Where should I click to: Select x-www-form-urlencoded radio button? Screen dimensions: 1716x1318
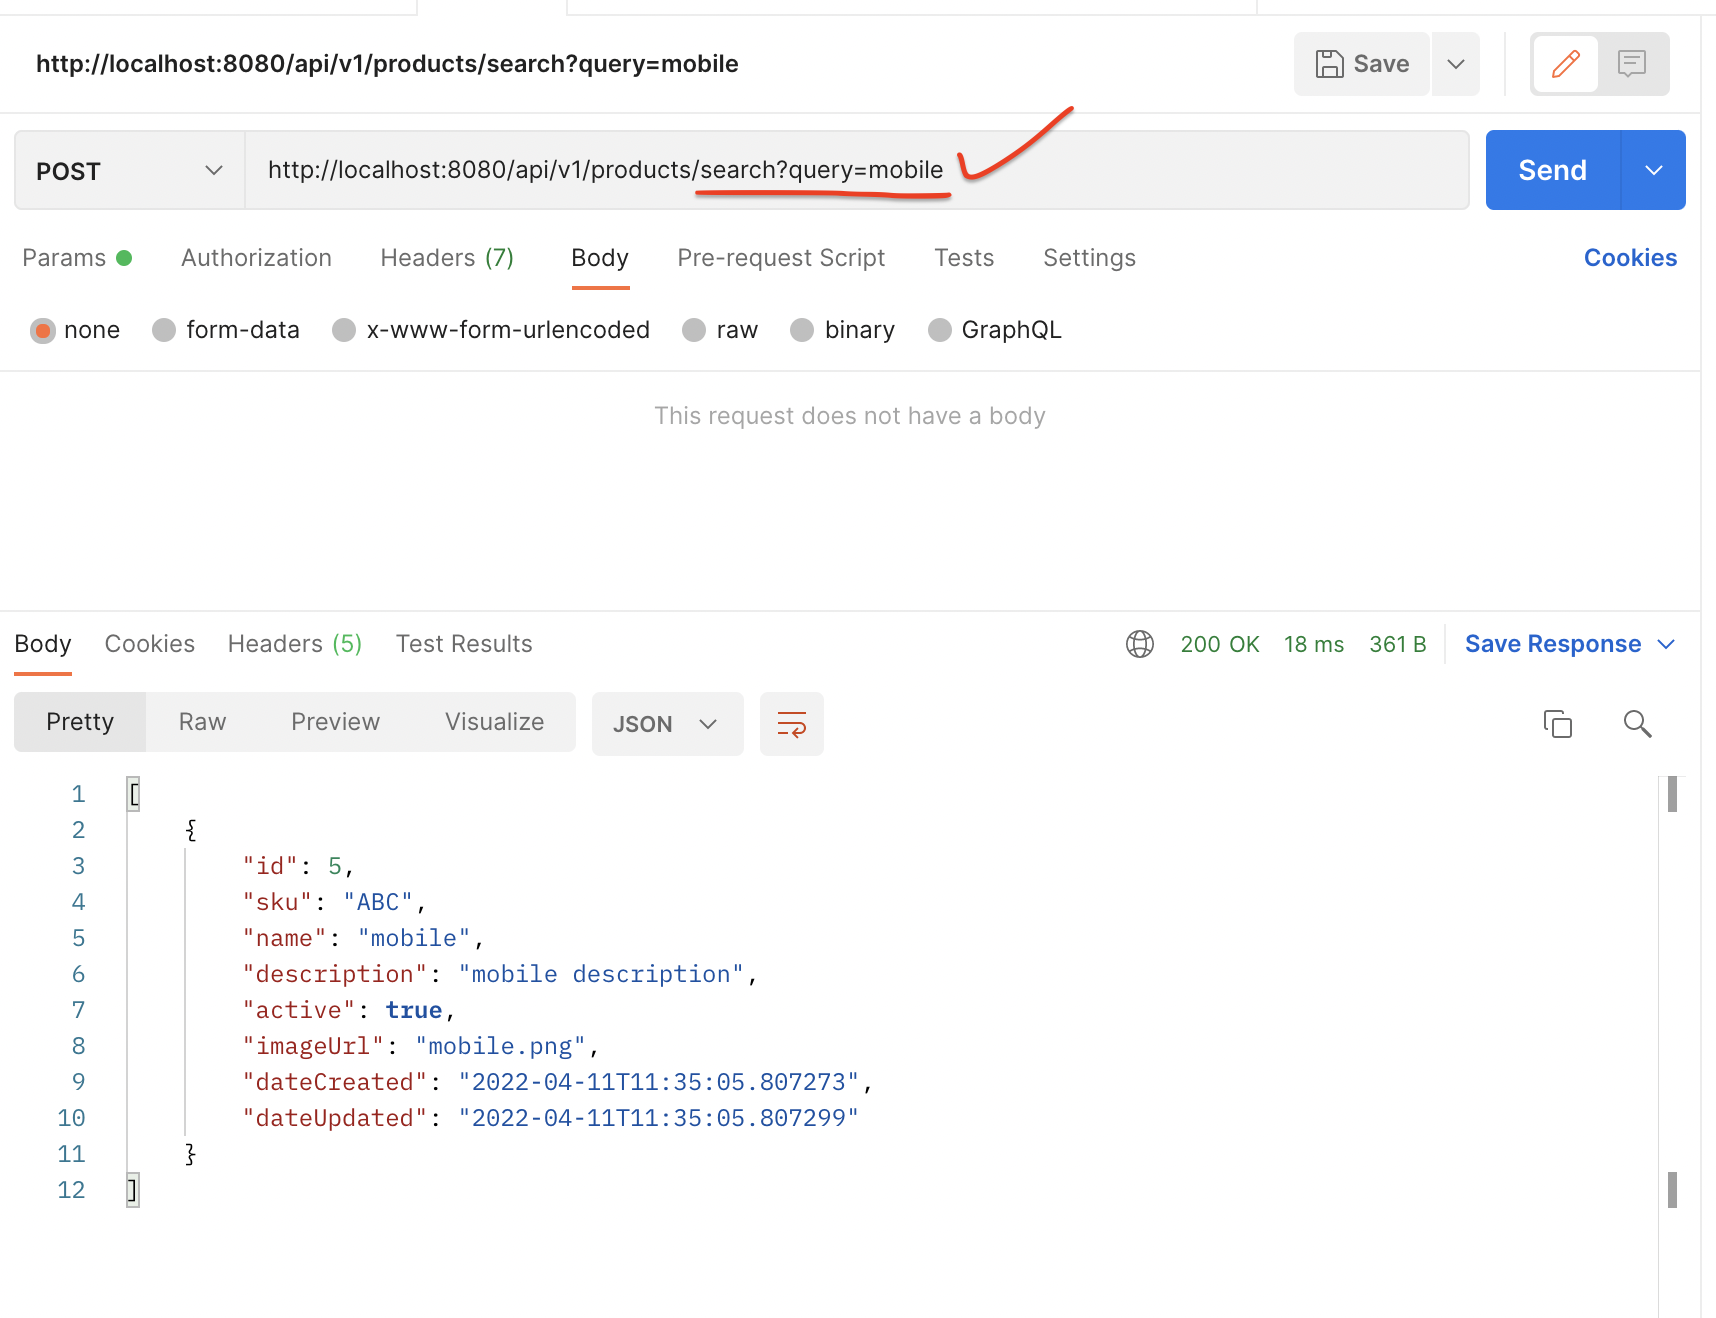344,330
